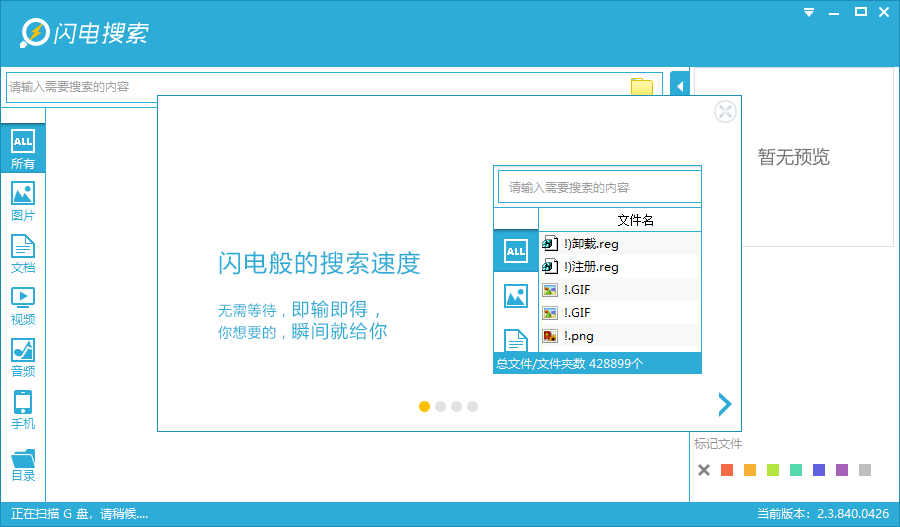Go to next intro slide arrow
This screenshot has height=527, width=900.
coord(725,404)
